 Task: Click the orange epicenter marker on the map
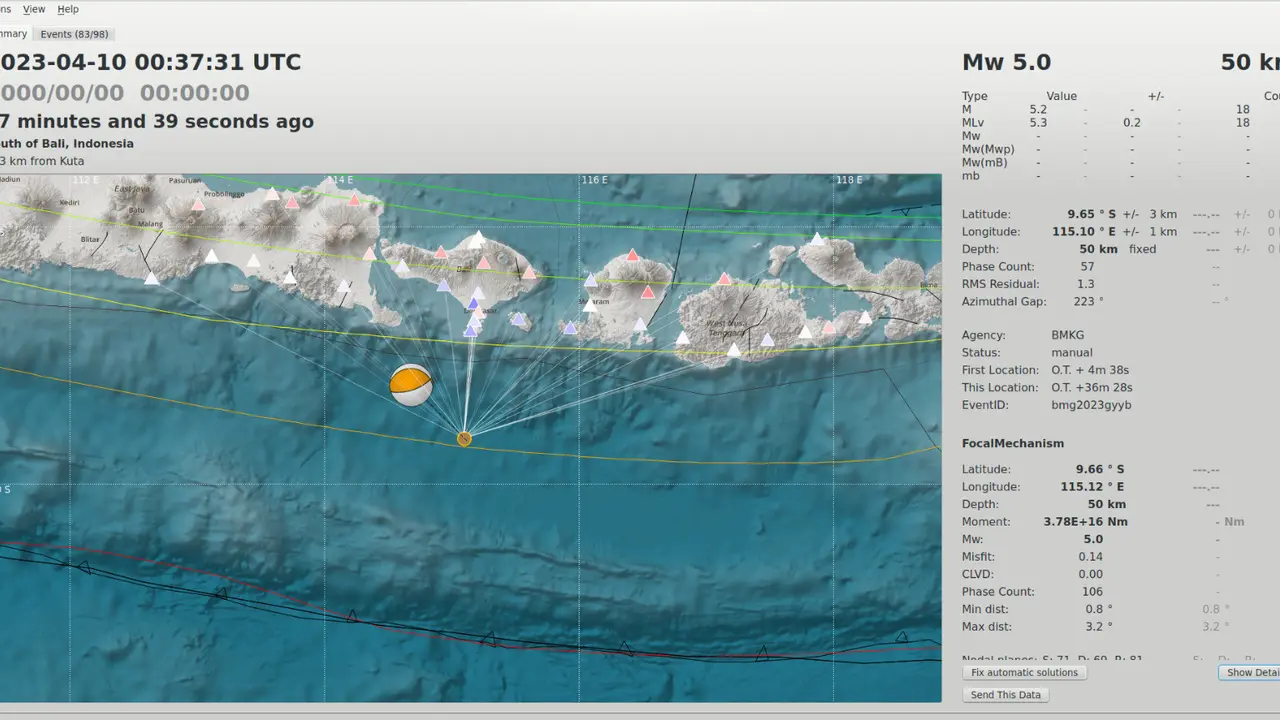464,438
